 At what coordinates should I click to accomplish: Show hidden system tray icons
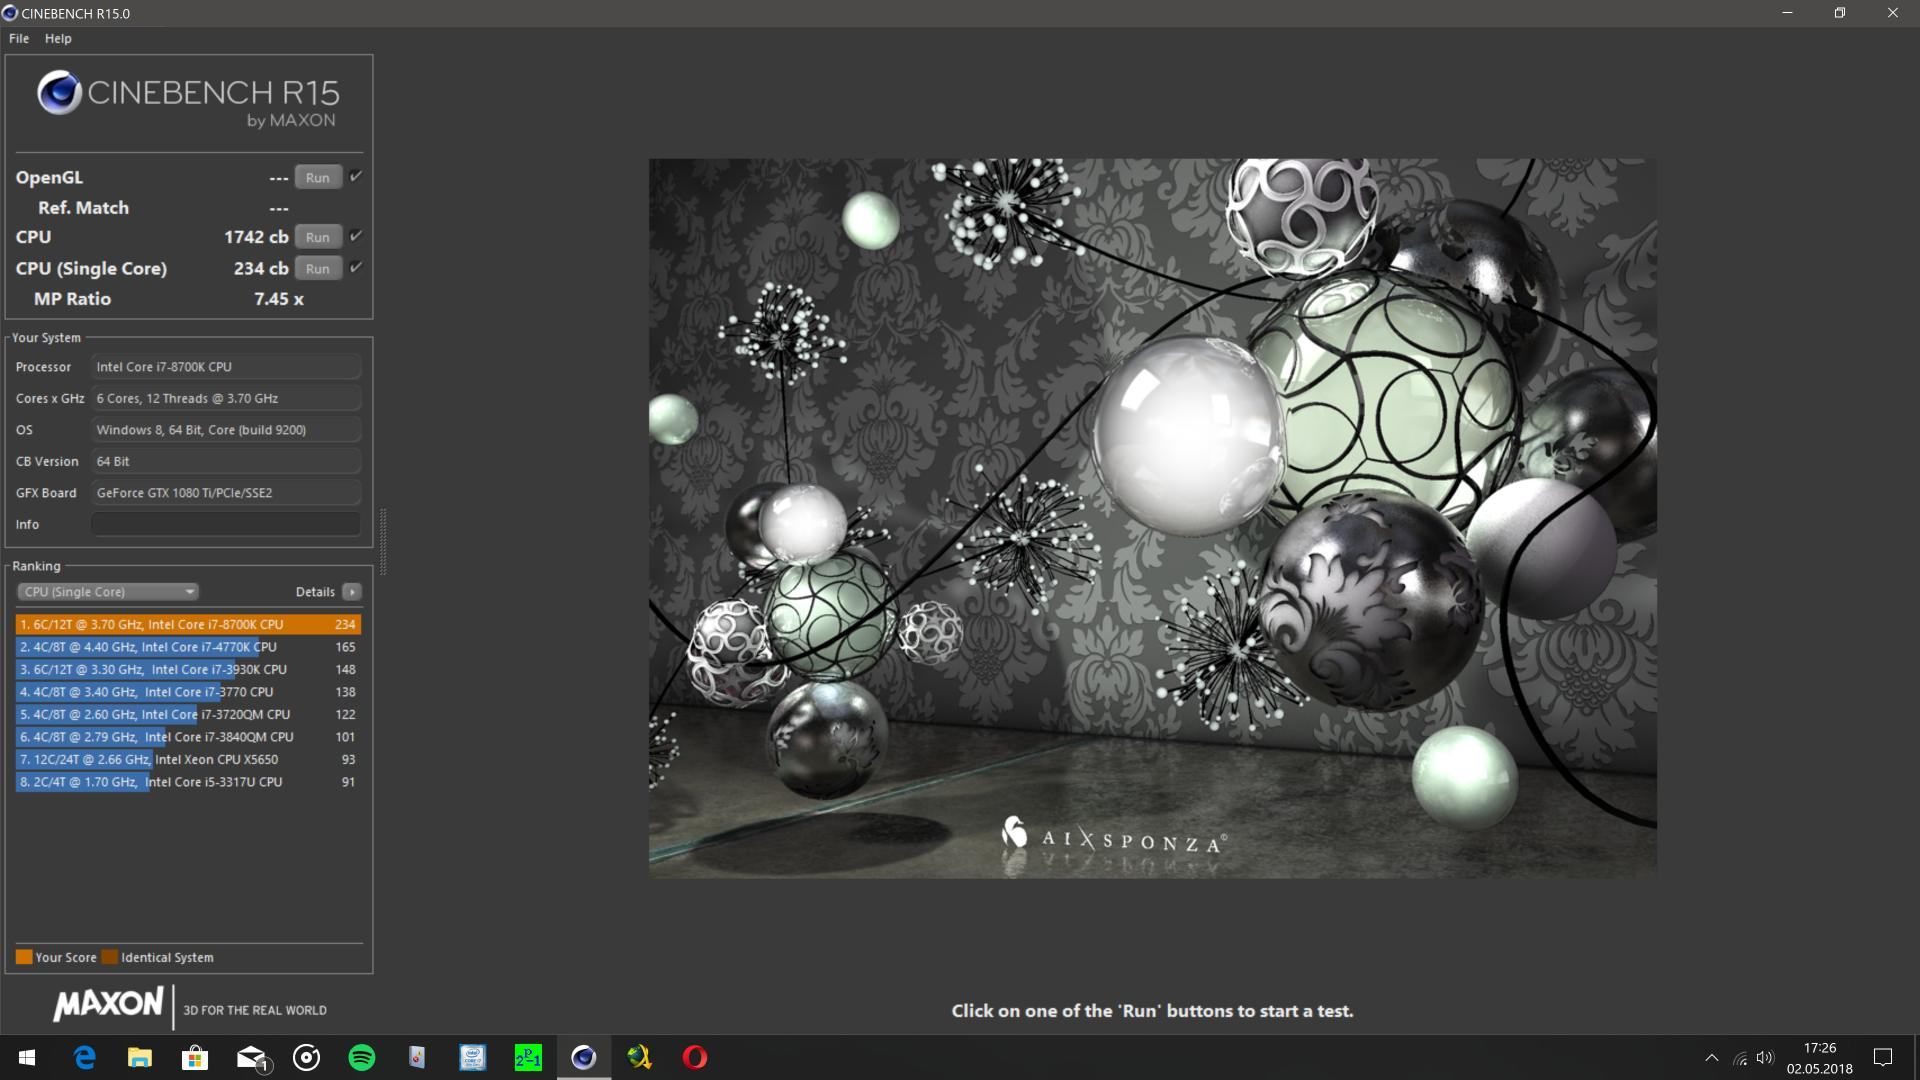pyautogui.click(x=1711, y=1057)
